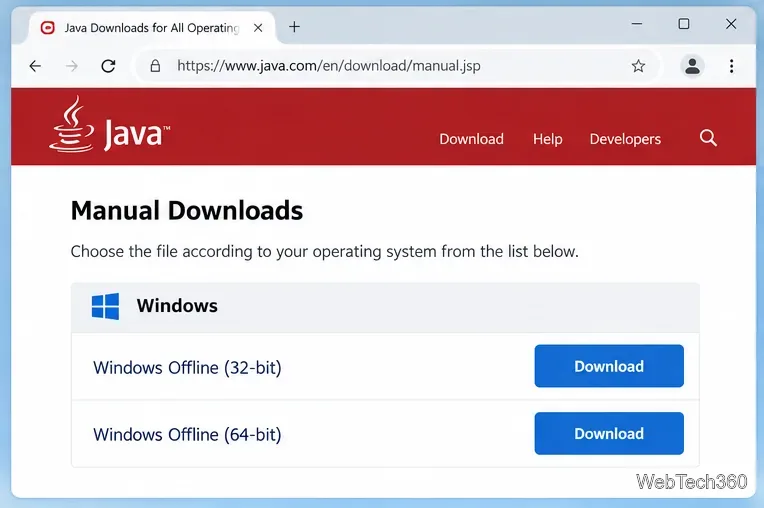Click the browser back arrow

pos(35,66)
